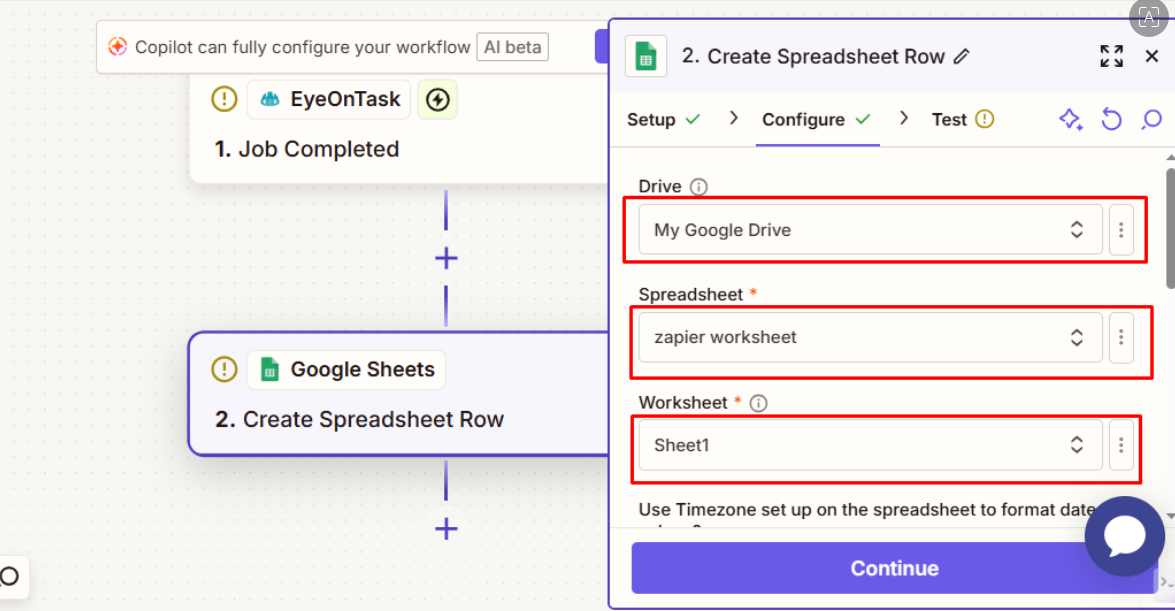Click the lightning bolt trigger icon
The image size is (1175, 611).
[437, 100]
